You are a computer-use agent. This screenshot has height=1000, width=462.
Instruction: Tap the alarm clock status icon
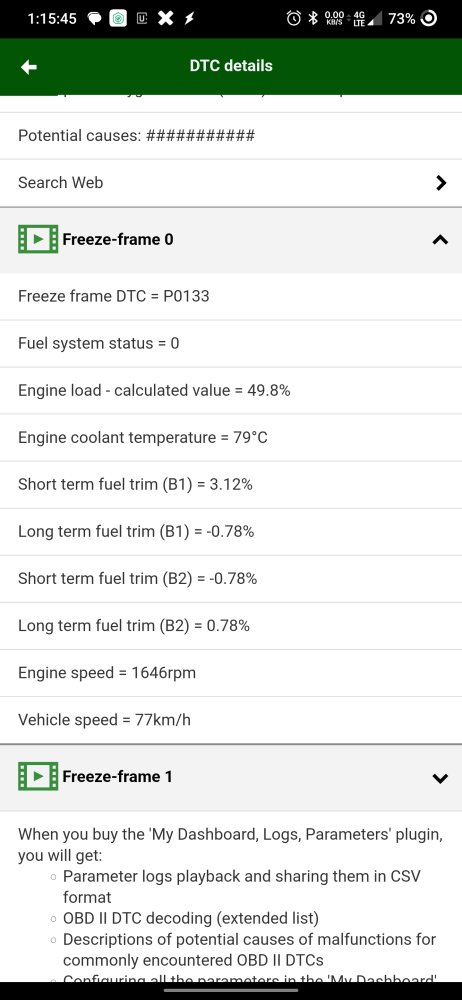tap(293, 18)
